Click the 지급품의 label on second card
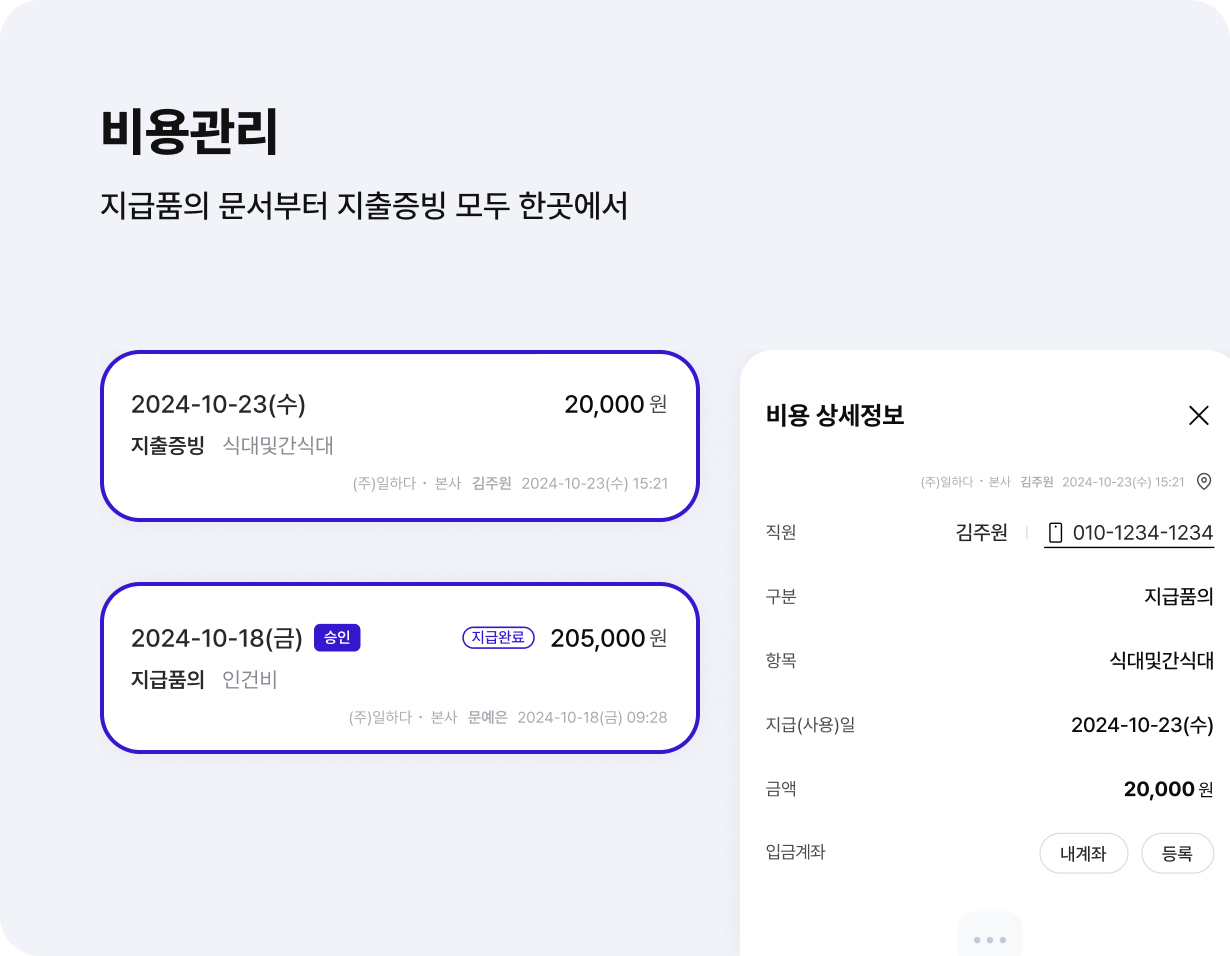Viewport: 1230px width, 956px height. coord(168,680)
